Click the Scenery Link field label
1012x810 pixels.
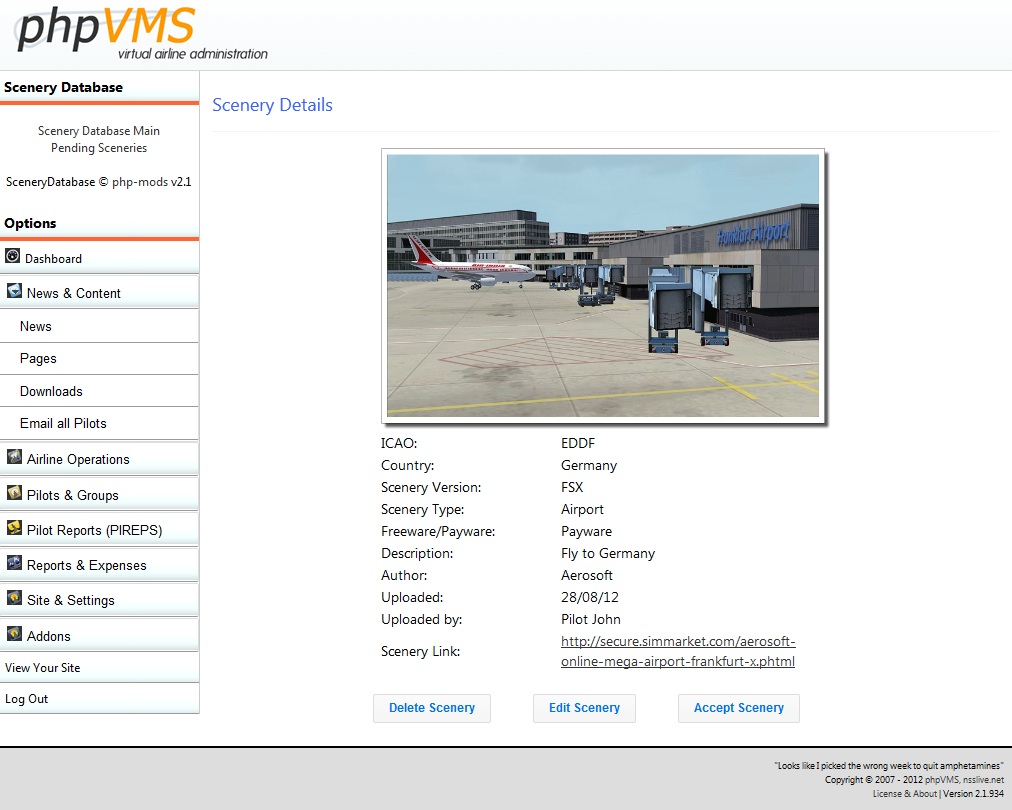click(420, 651)
